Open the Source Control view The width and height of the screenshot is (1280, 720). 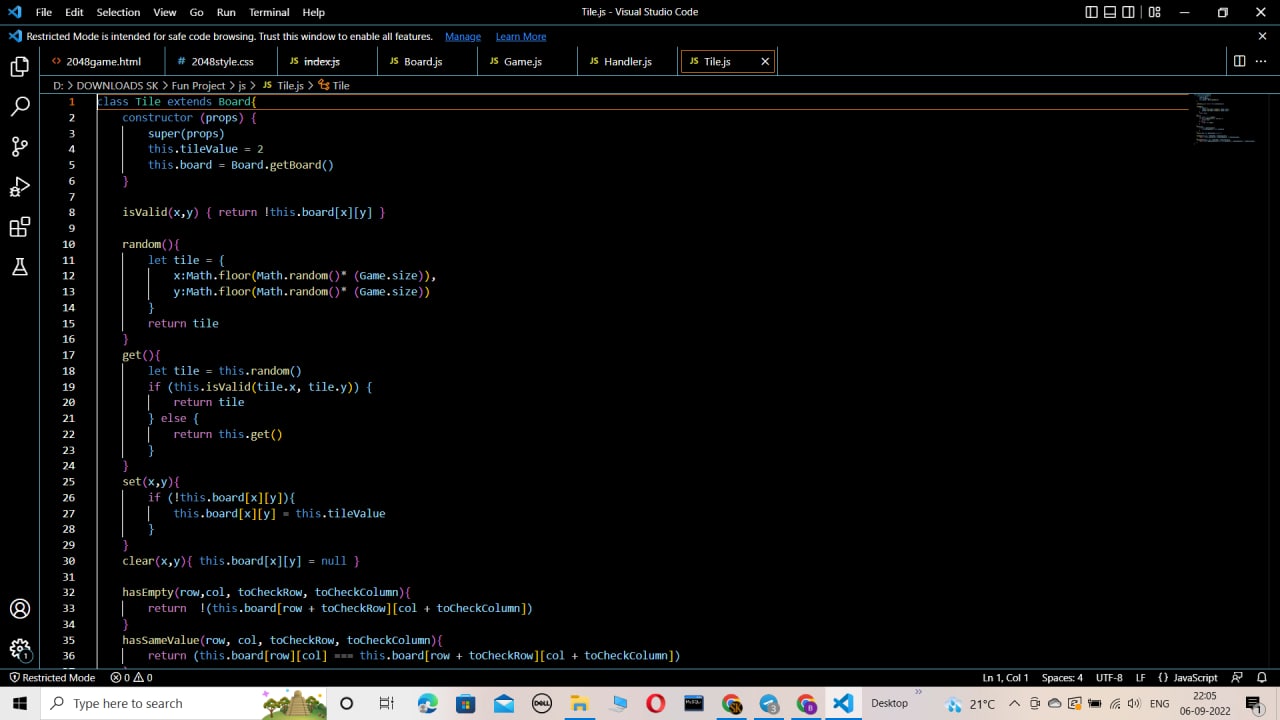[x=19, y=147]
